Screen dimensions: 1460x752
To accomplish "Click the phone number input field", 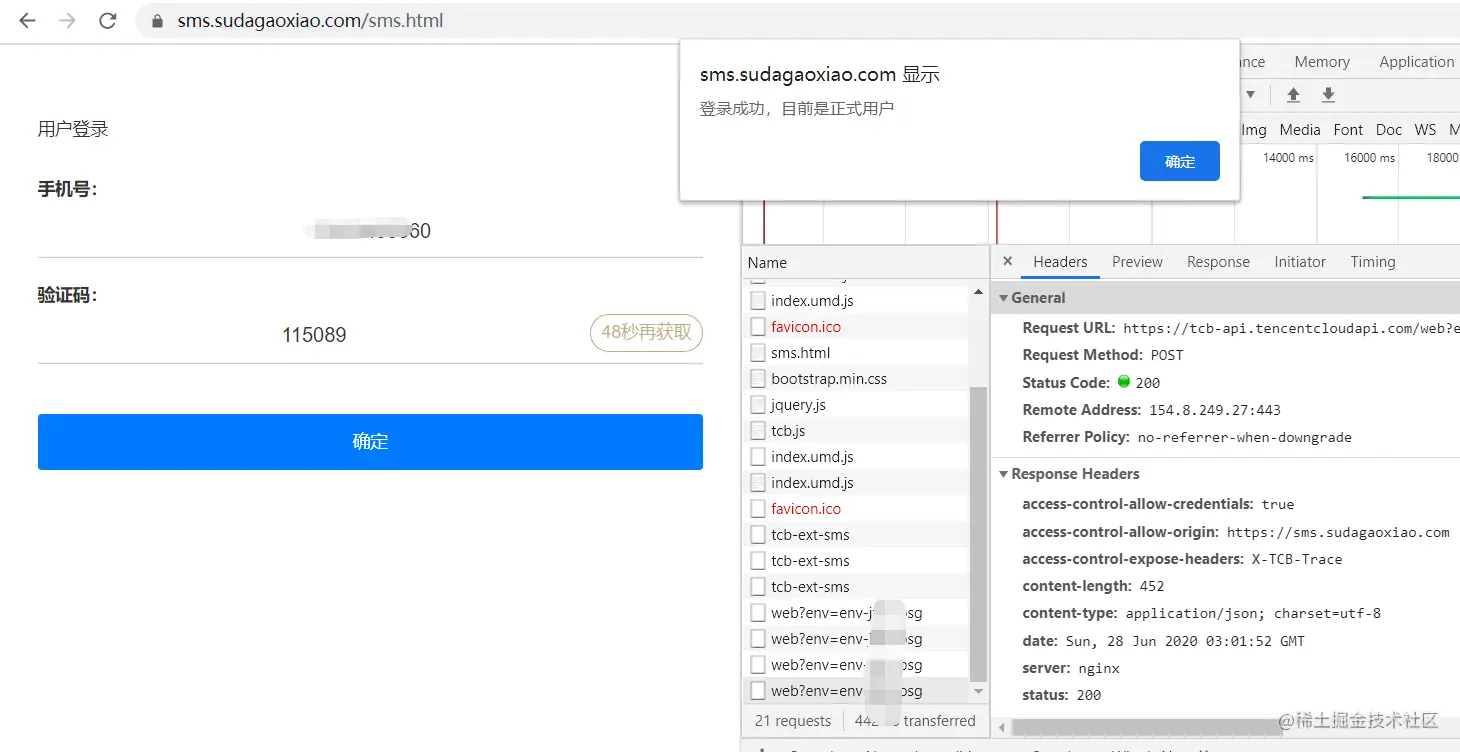I will pyautogui.click(x=370, y=231).
